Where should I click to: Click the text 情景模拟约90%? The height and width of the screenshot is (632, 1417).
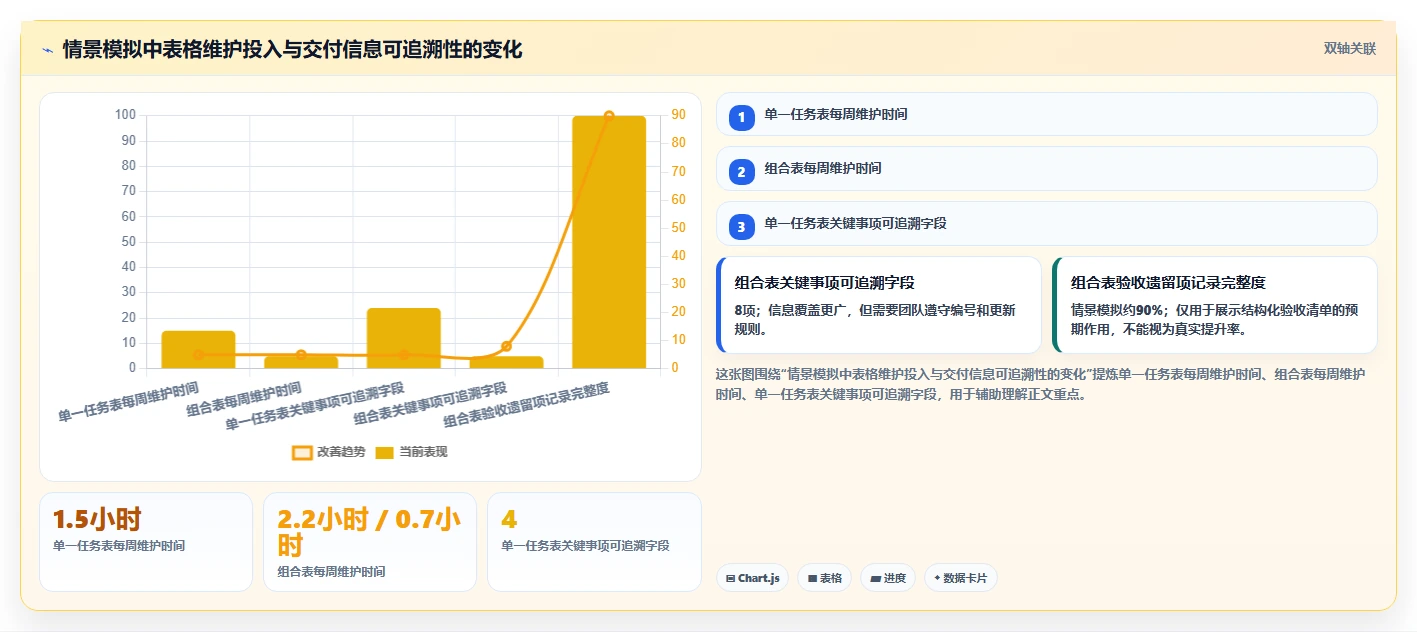coord(1116,310)
